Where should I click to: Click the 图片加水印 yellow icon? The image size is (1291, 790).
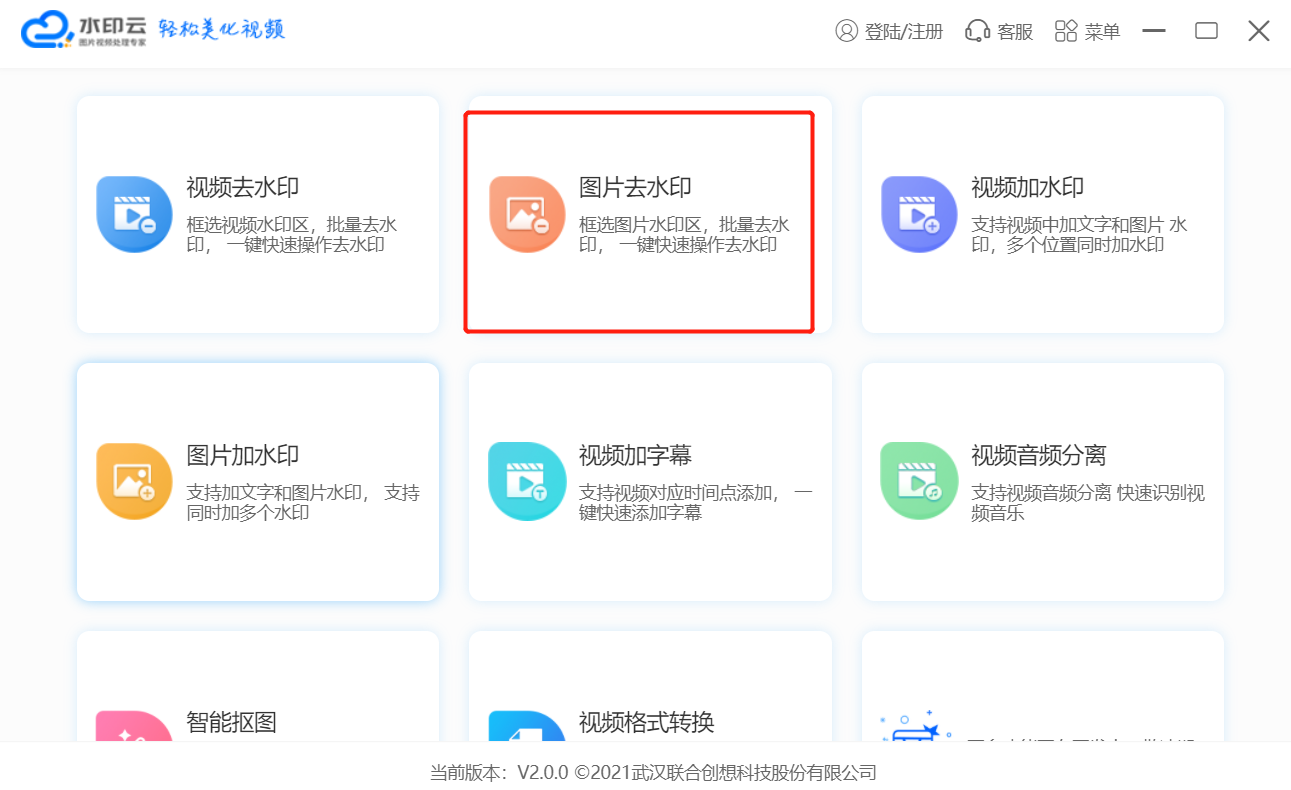pos(134,481)
